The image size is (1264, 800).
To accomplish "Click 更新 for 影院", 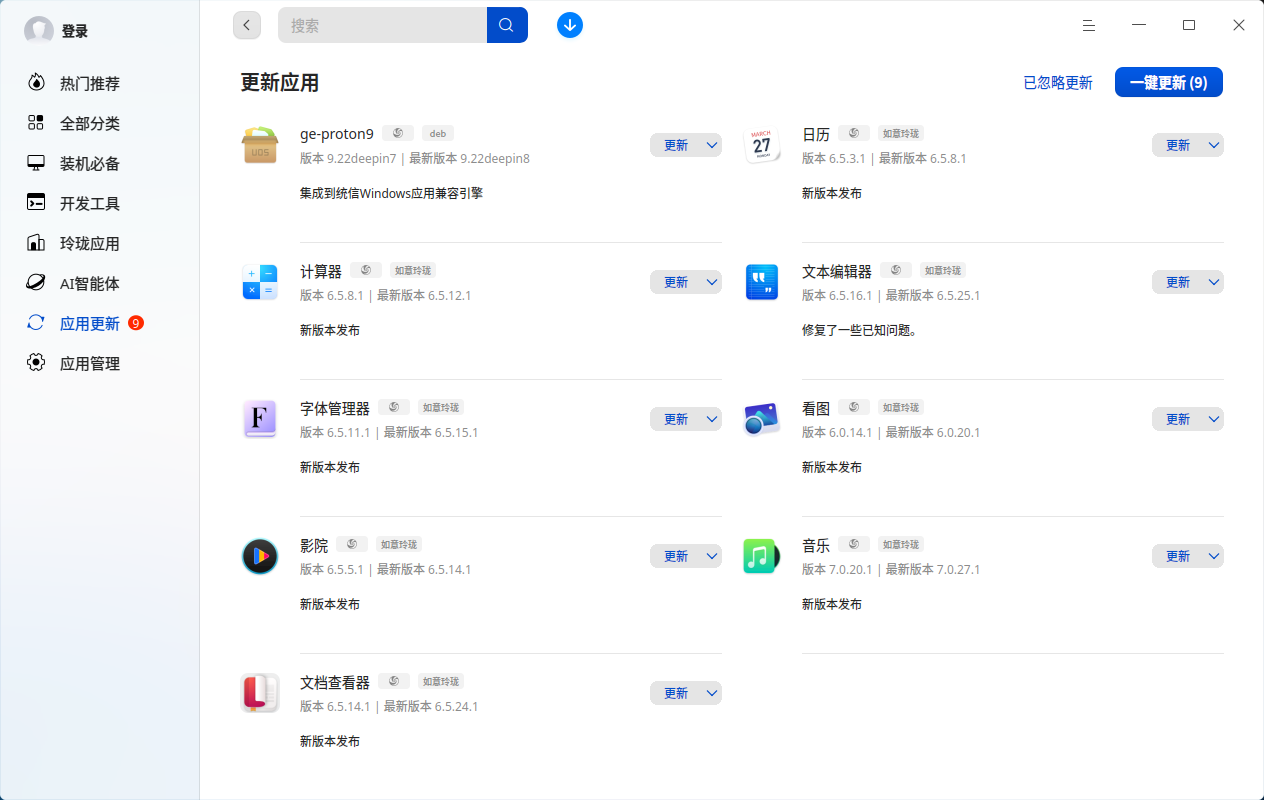I will (676, 556).
